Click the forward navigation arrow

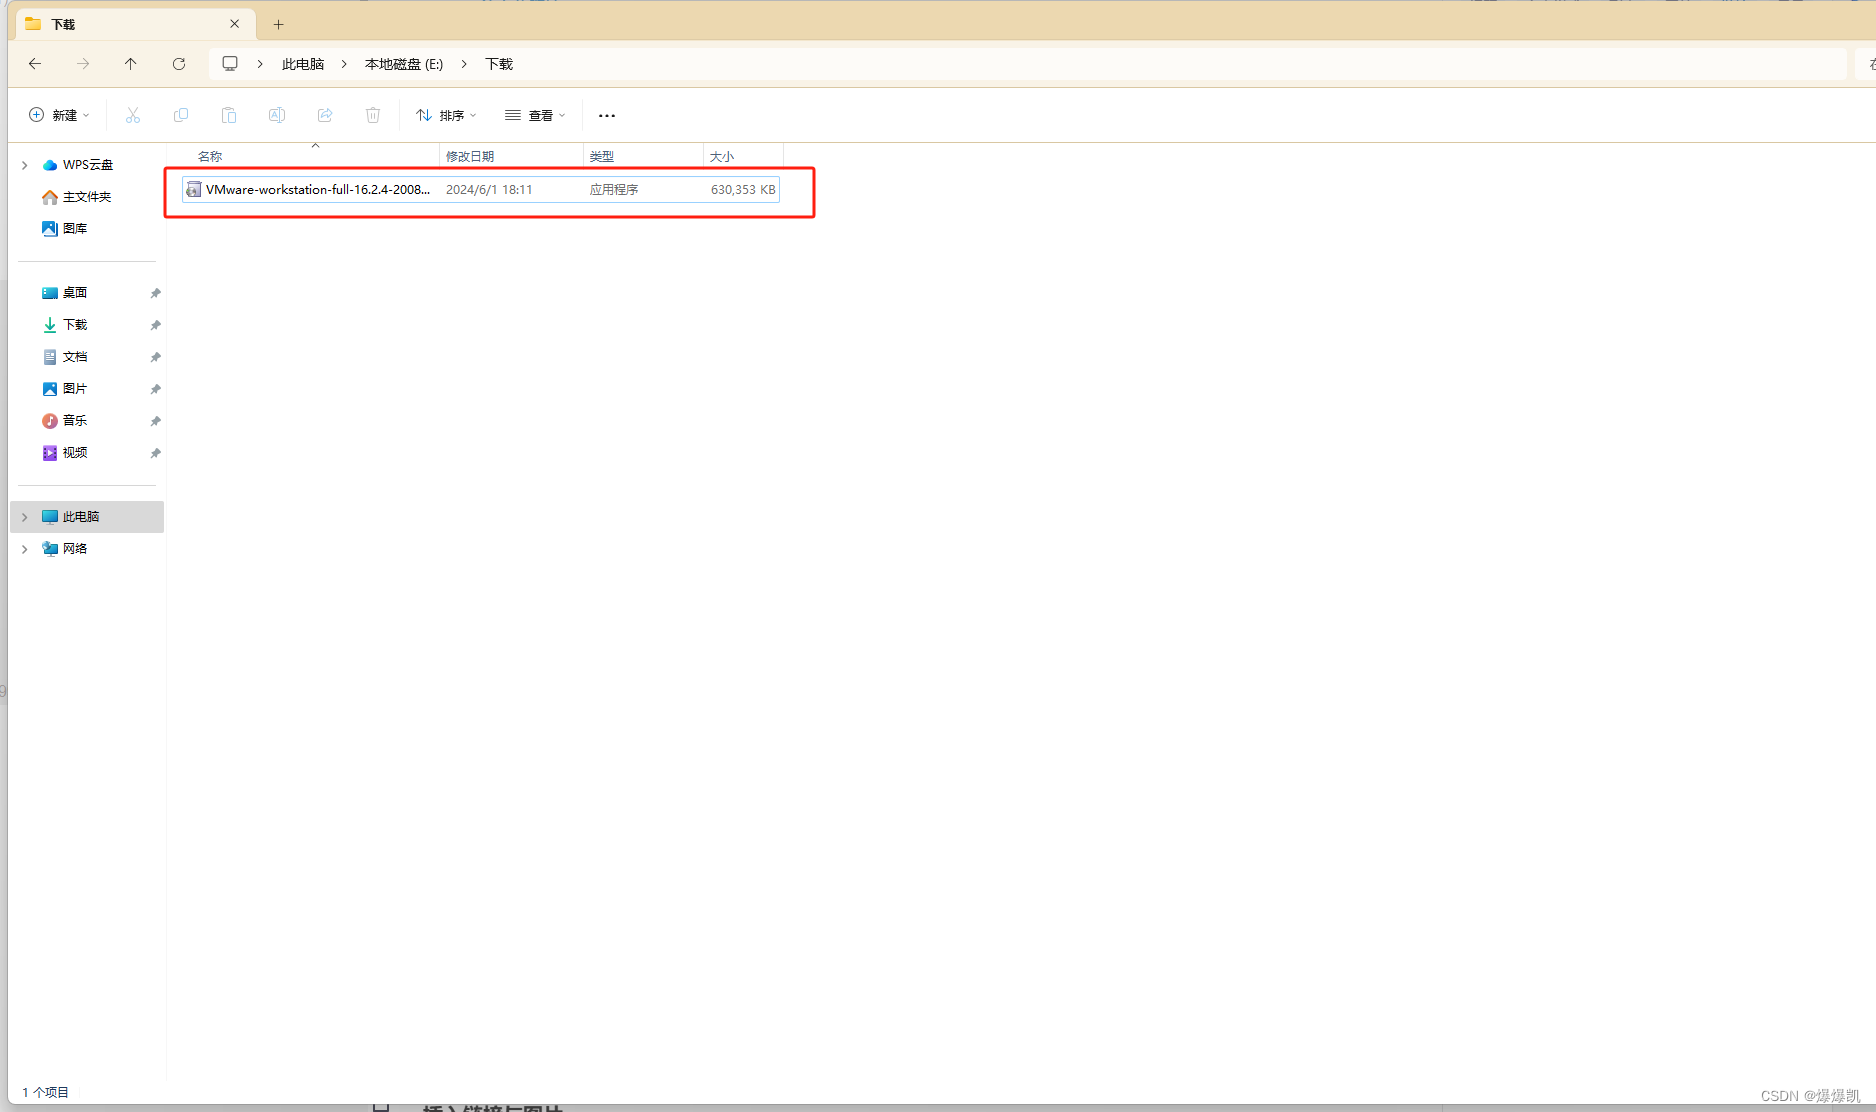pyautogui.click(x=83, y=64)
